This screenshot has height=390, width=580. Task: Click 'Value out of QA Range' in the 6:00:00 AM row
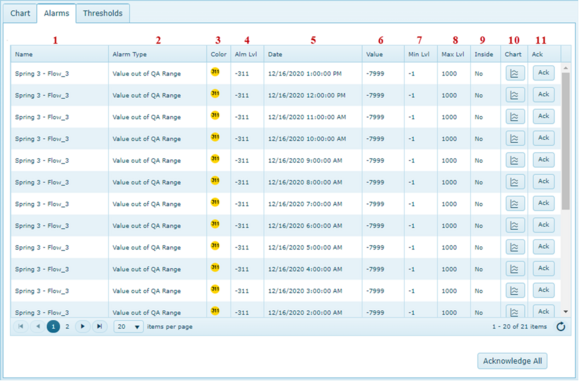tap(146, 226)
